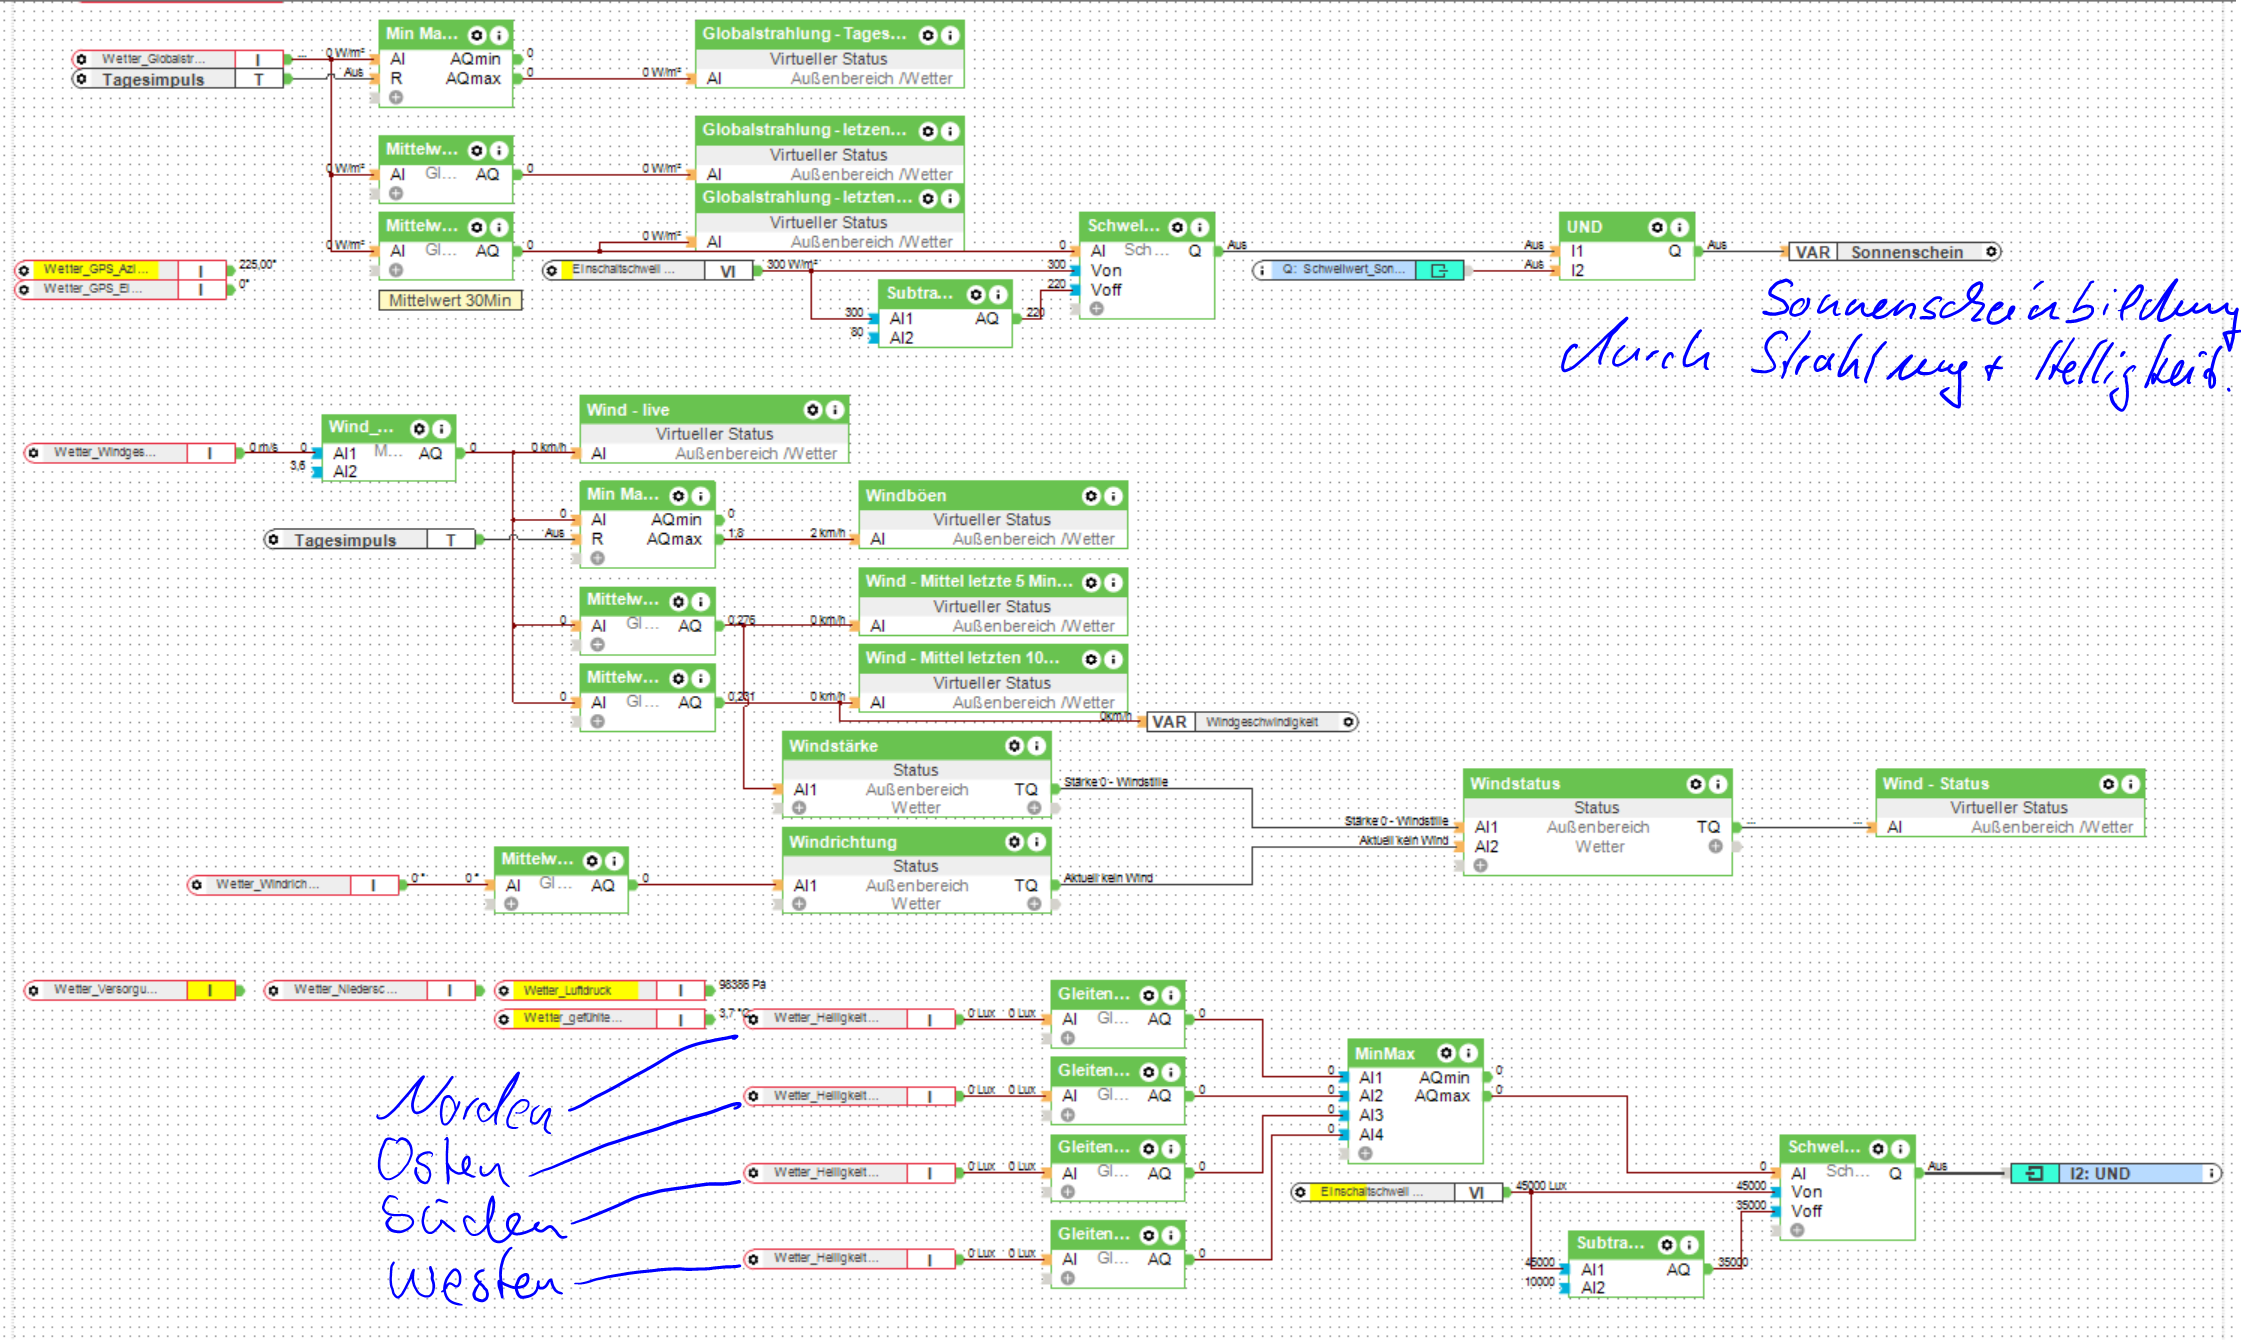Viewport: 2241px width, 1340px height.
Task: Click gear on Windrichtung block
Action: pyautogui.click(x=1014, y=842)
